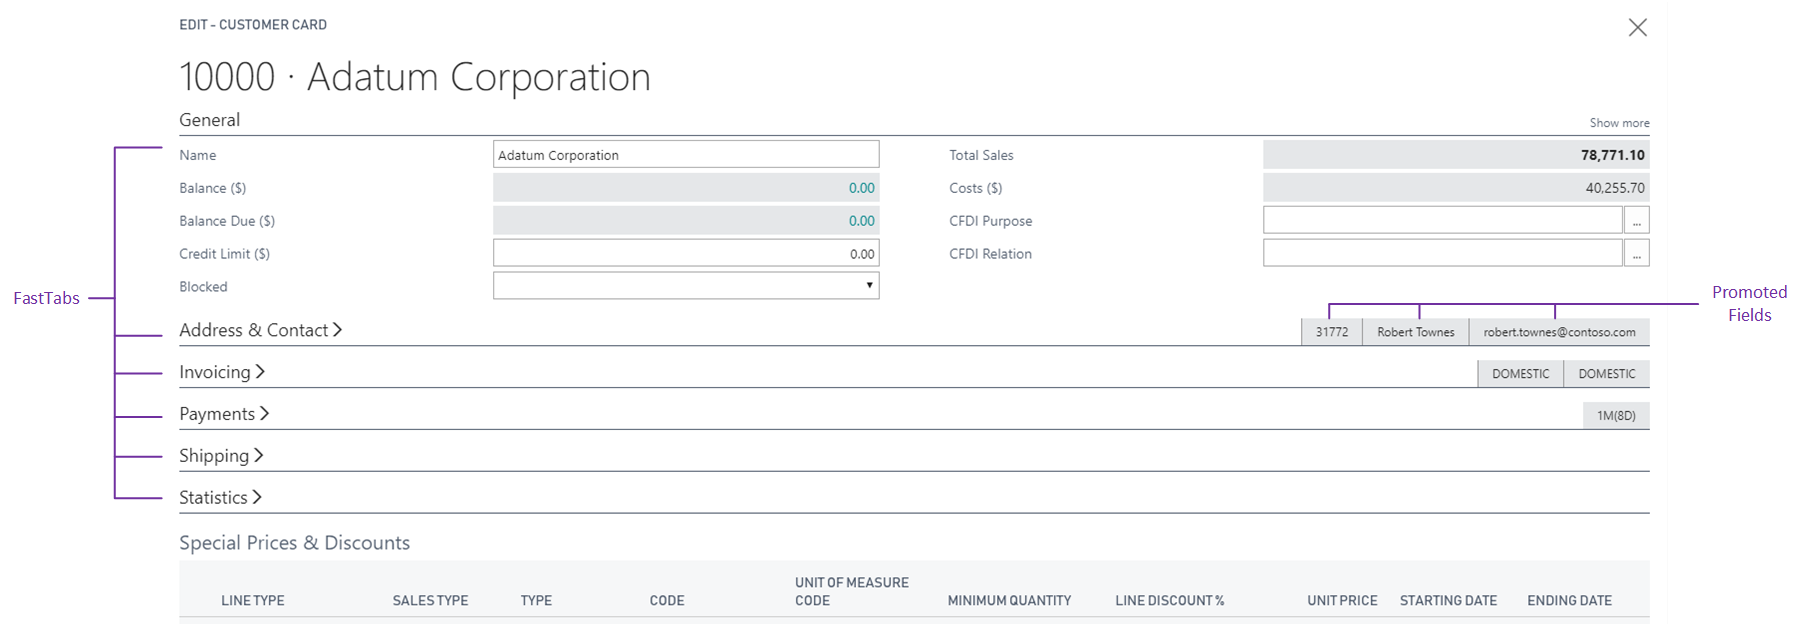Edit the CFDI Purpose field
This screenshot has width=1801, height=625.
point(1442,220)
